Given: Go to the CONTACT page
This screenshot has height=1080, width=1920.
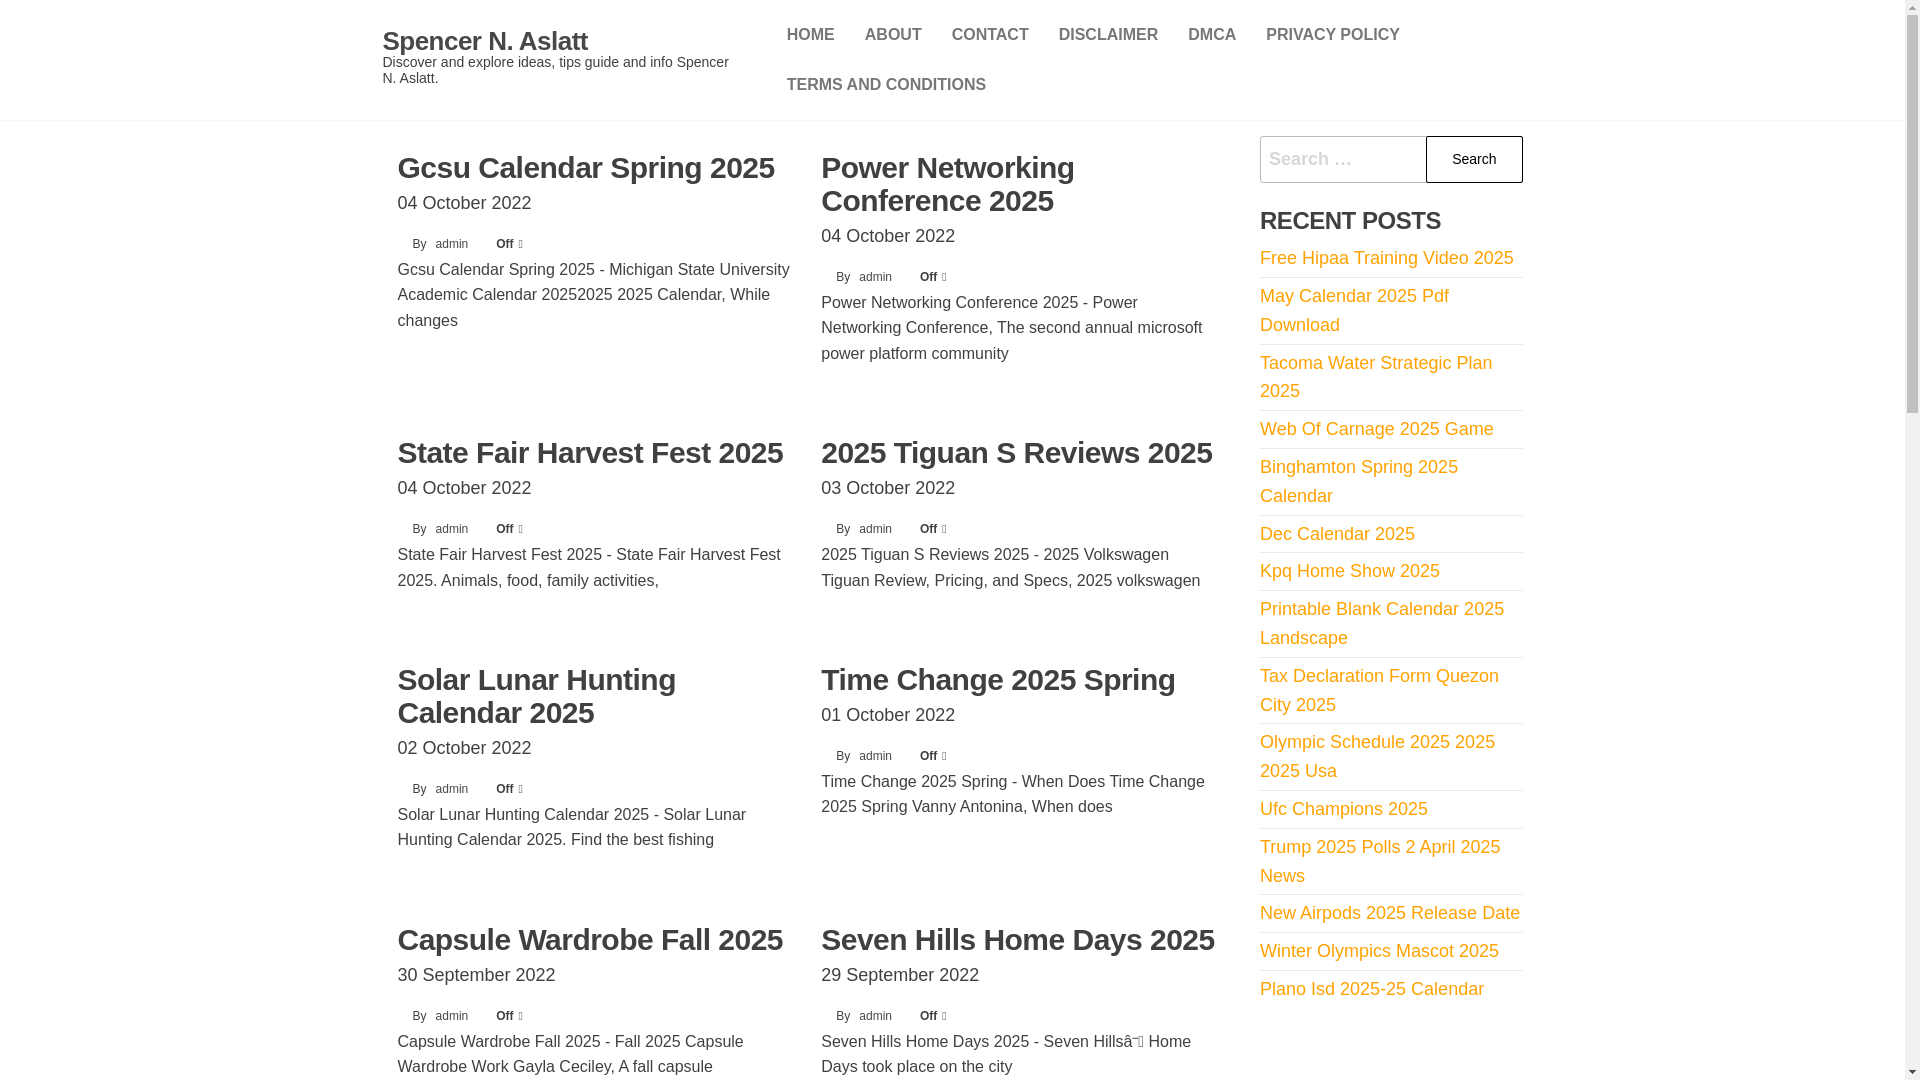Looking at the screenshot, I should click(x=990, y=35).
